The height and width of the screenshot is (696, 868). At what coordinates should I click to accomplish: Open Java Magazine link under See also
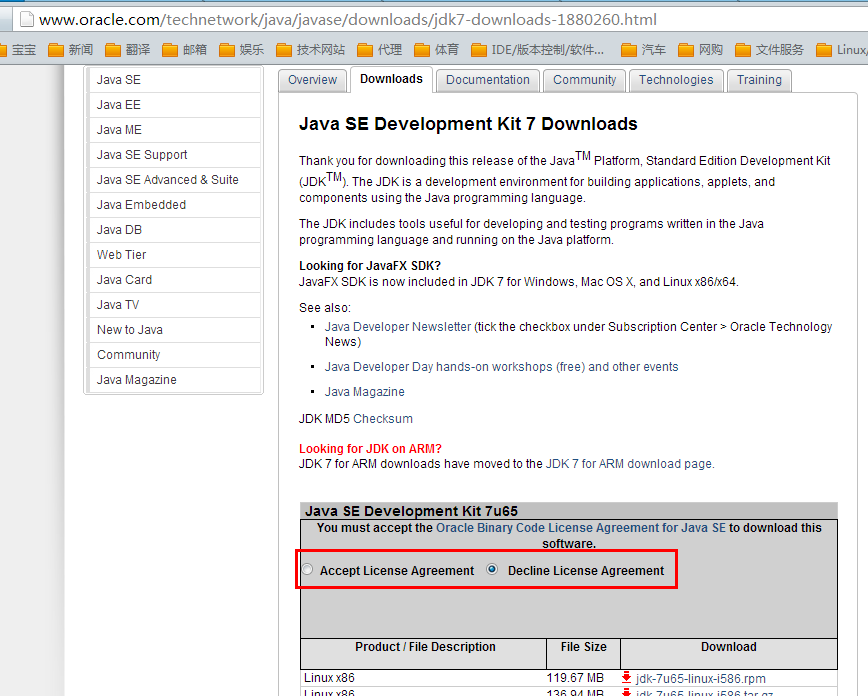click(x=364, y=391)
